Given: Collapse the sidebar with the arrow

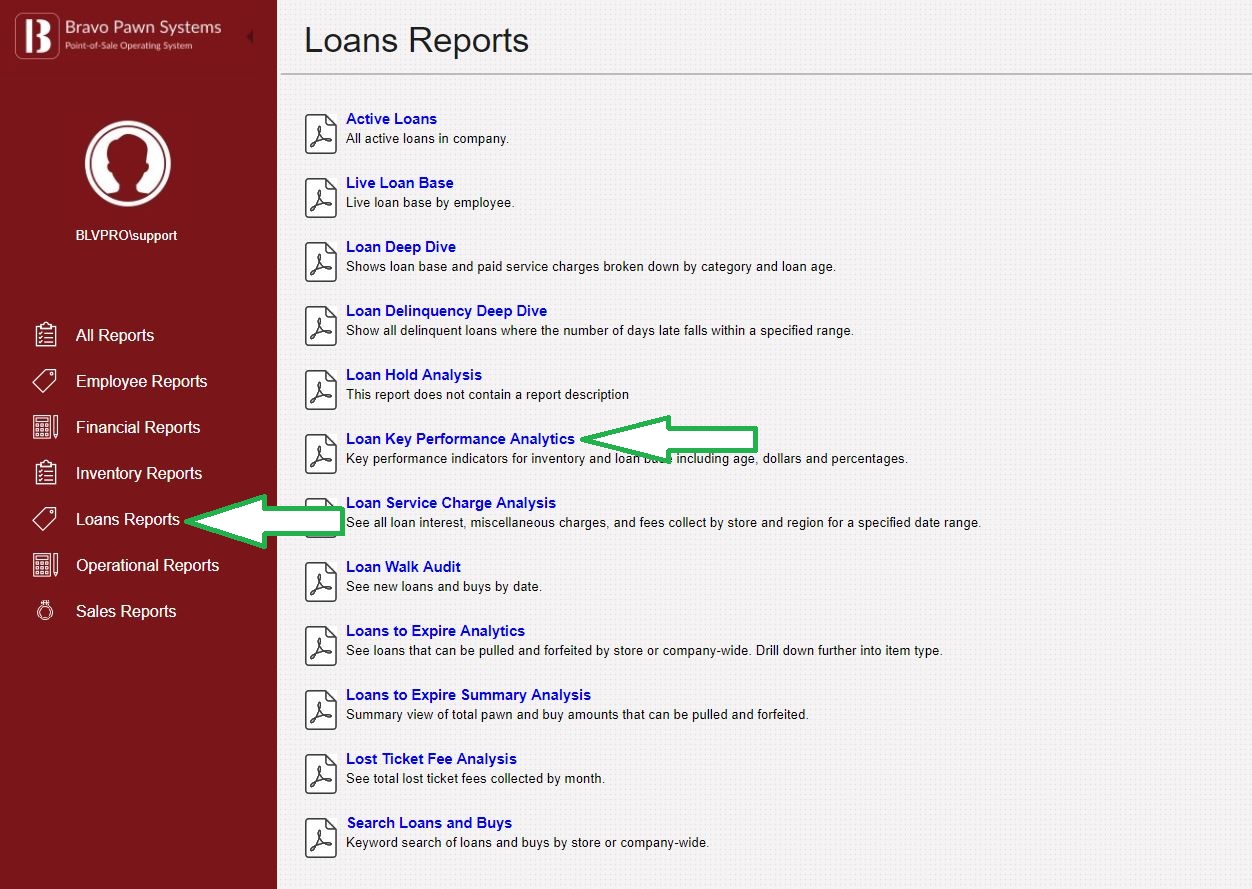Looking at the screenshot, I should tap(249, 37).
